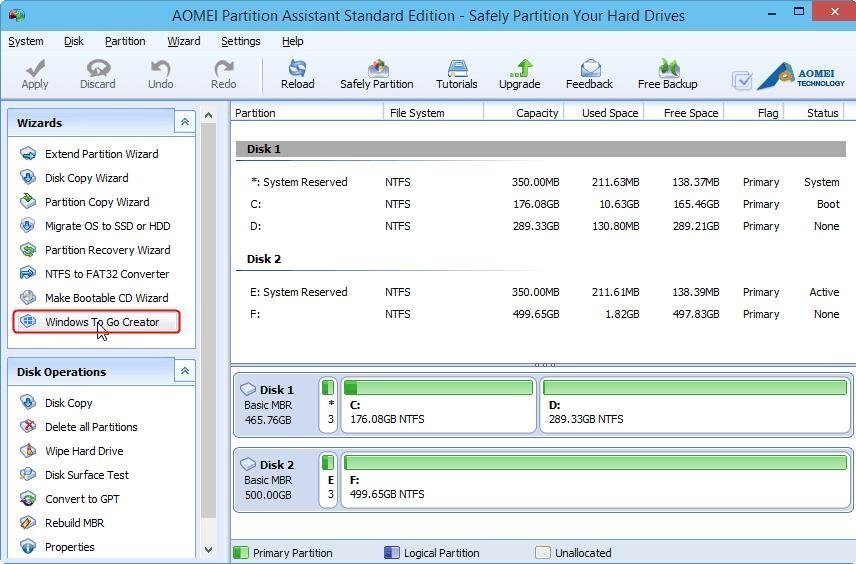Screen dimensions: 856x564
Task: Choose Delete all Partitions operation
Action: [x=80, y=427]
